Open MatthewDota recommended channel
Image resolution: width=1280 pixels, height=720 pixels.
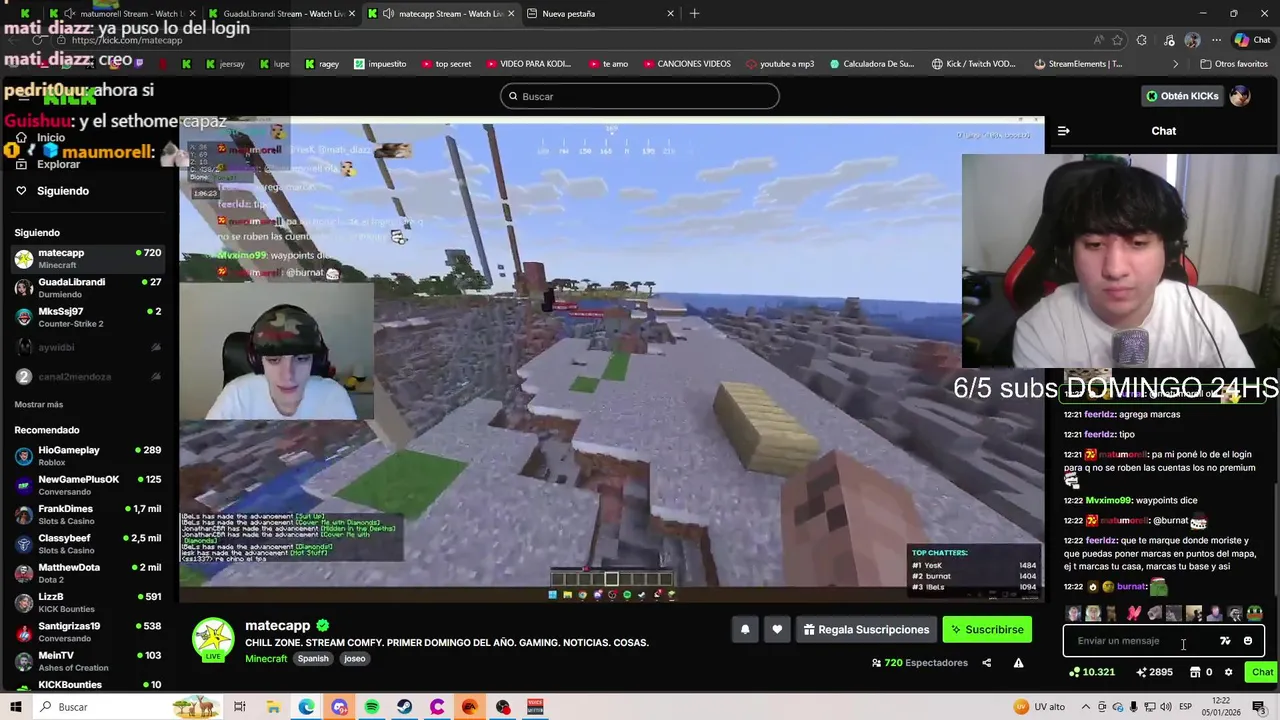[x=88, y=573]
